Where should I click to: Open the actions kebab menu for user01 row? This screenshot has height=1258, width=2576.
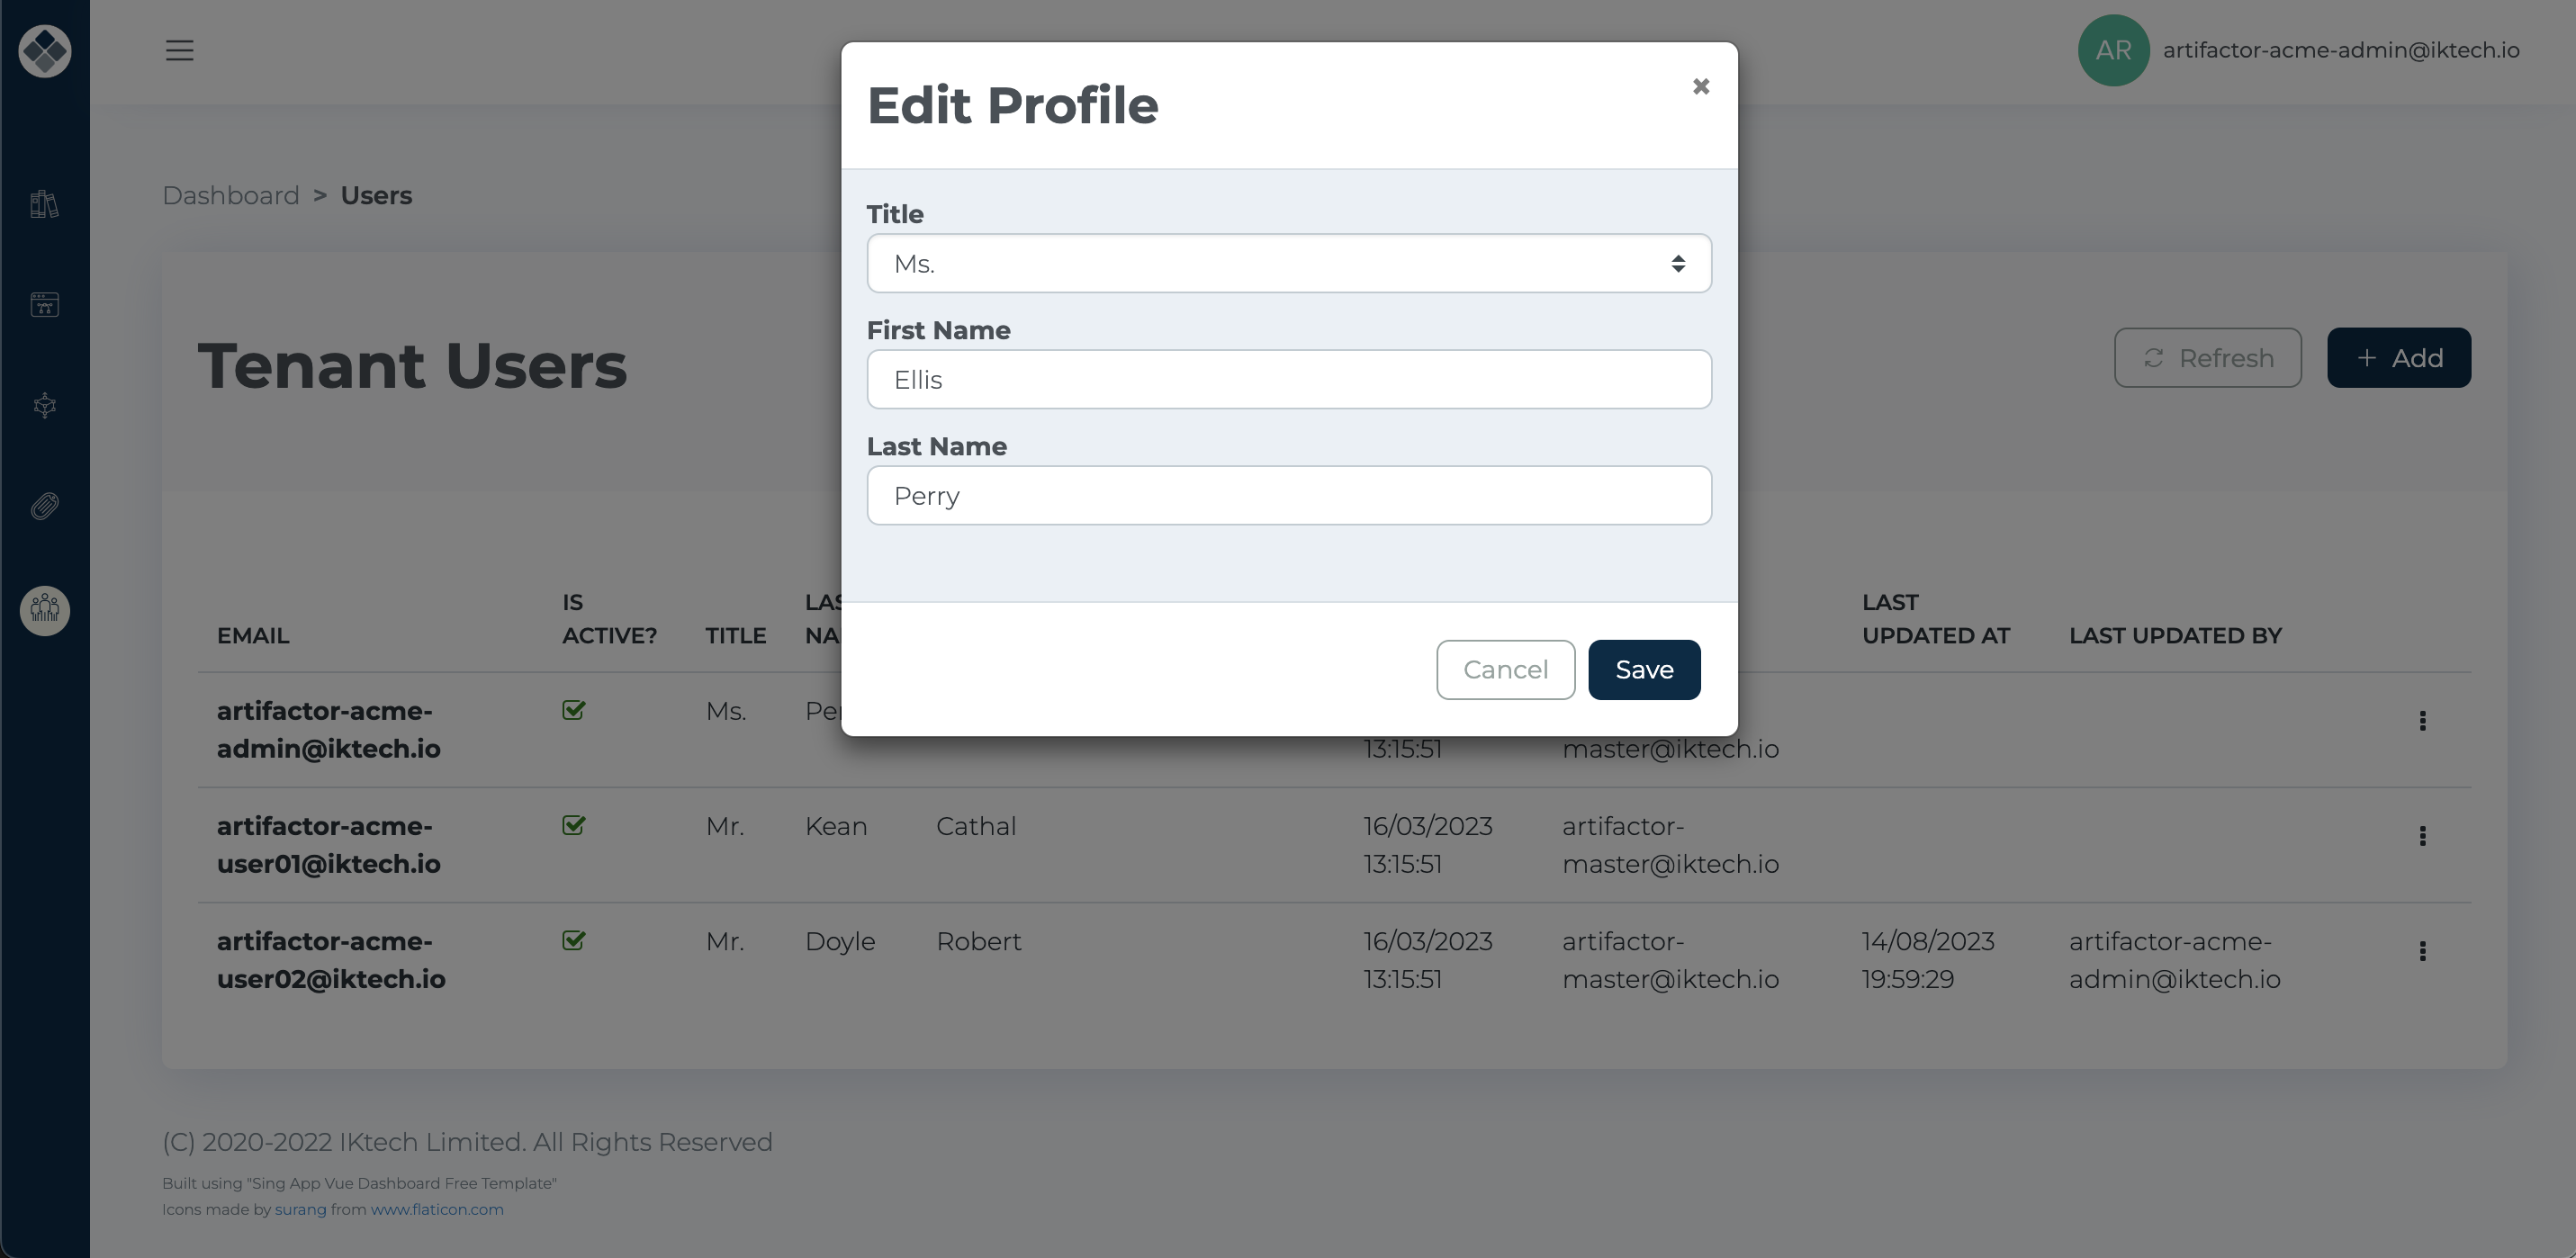pyautogui.click(x=2423, y=835)
